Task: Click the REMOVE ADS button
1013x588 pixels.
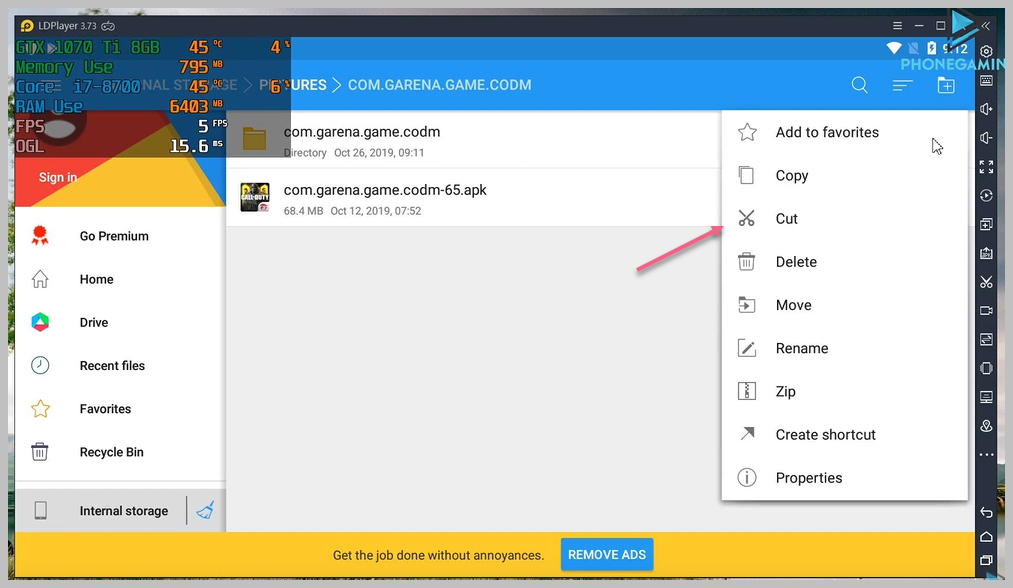Action: 607,554
